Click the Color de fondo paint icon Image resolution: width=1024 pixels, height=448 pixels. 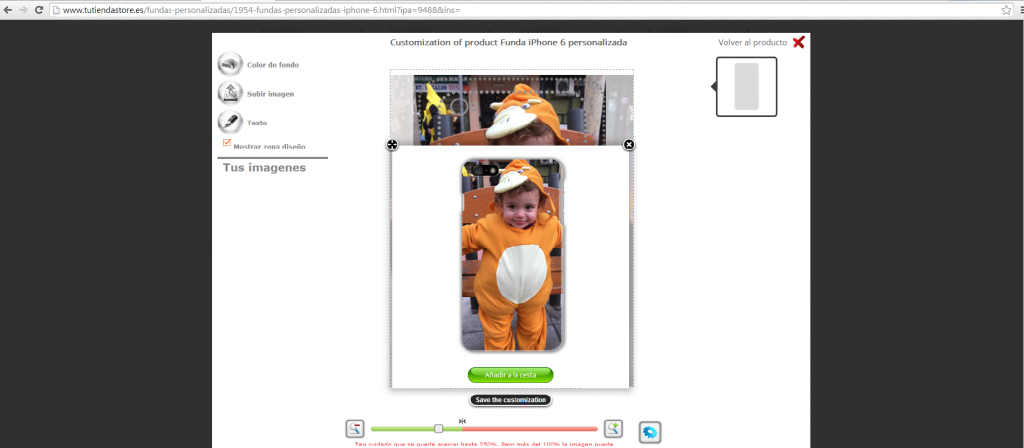pyautogui.click(x=229, y=64)
